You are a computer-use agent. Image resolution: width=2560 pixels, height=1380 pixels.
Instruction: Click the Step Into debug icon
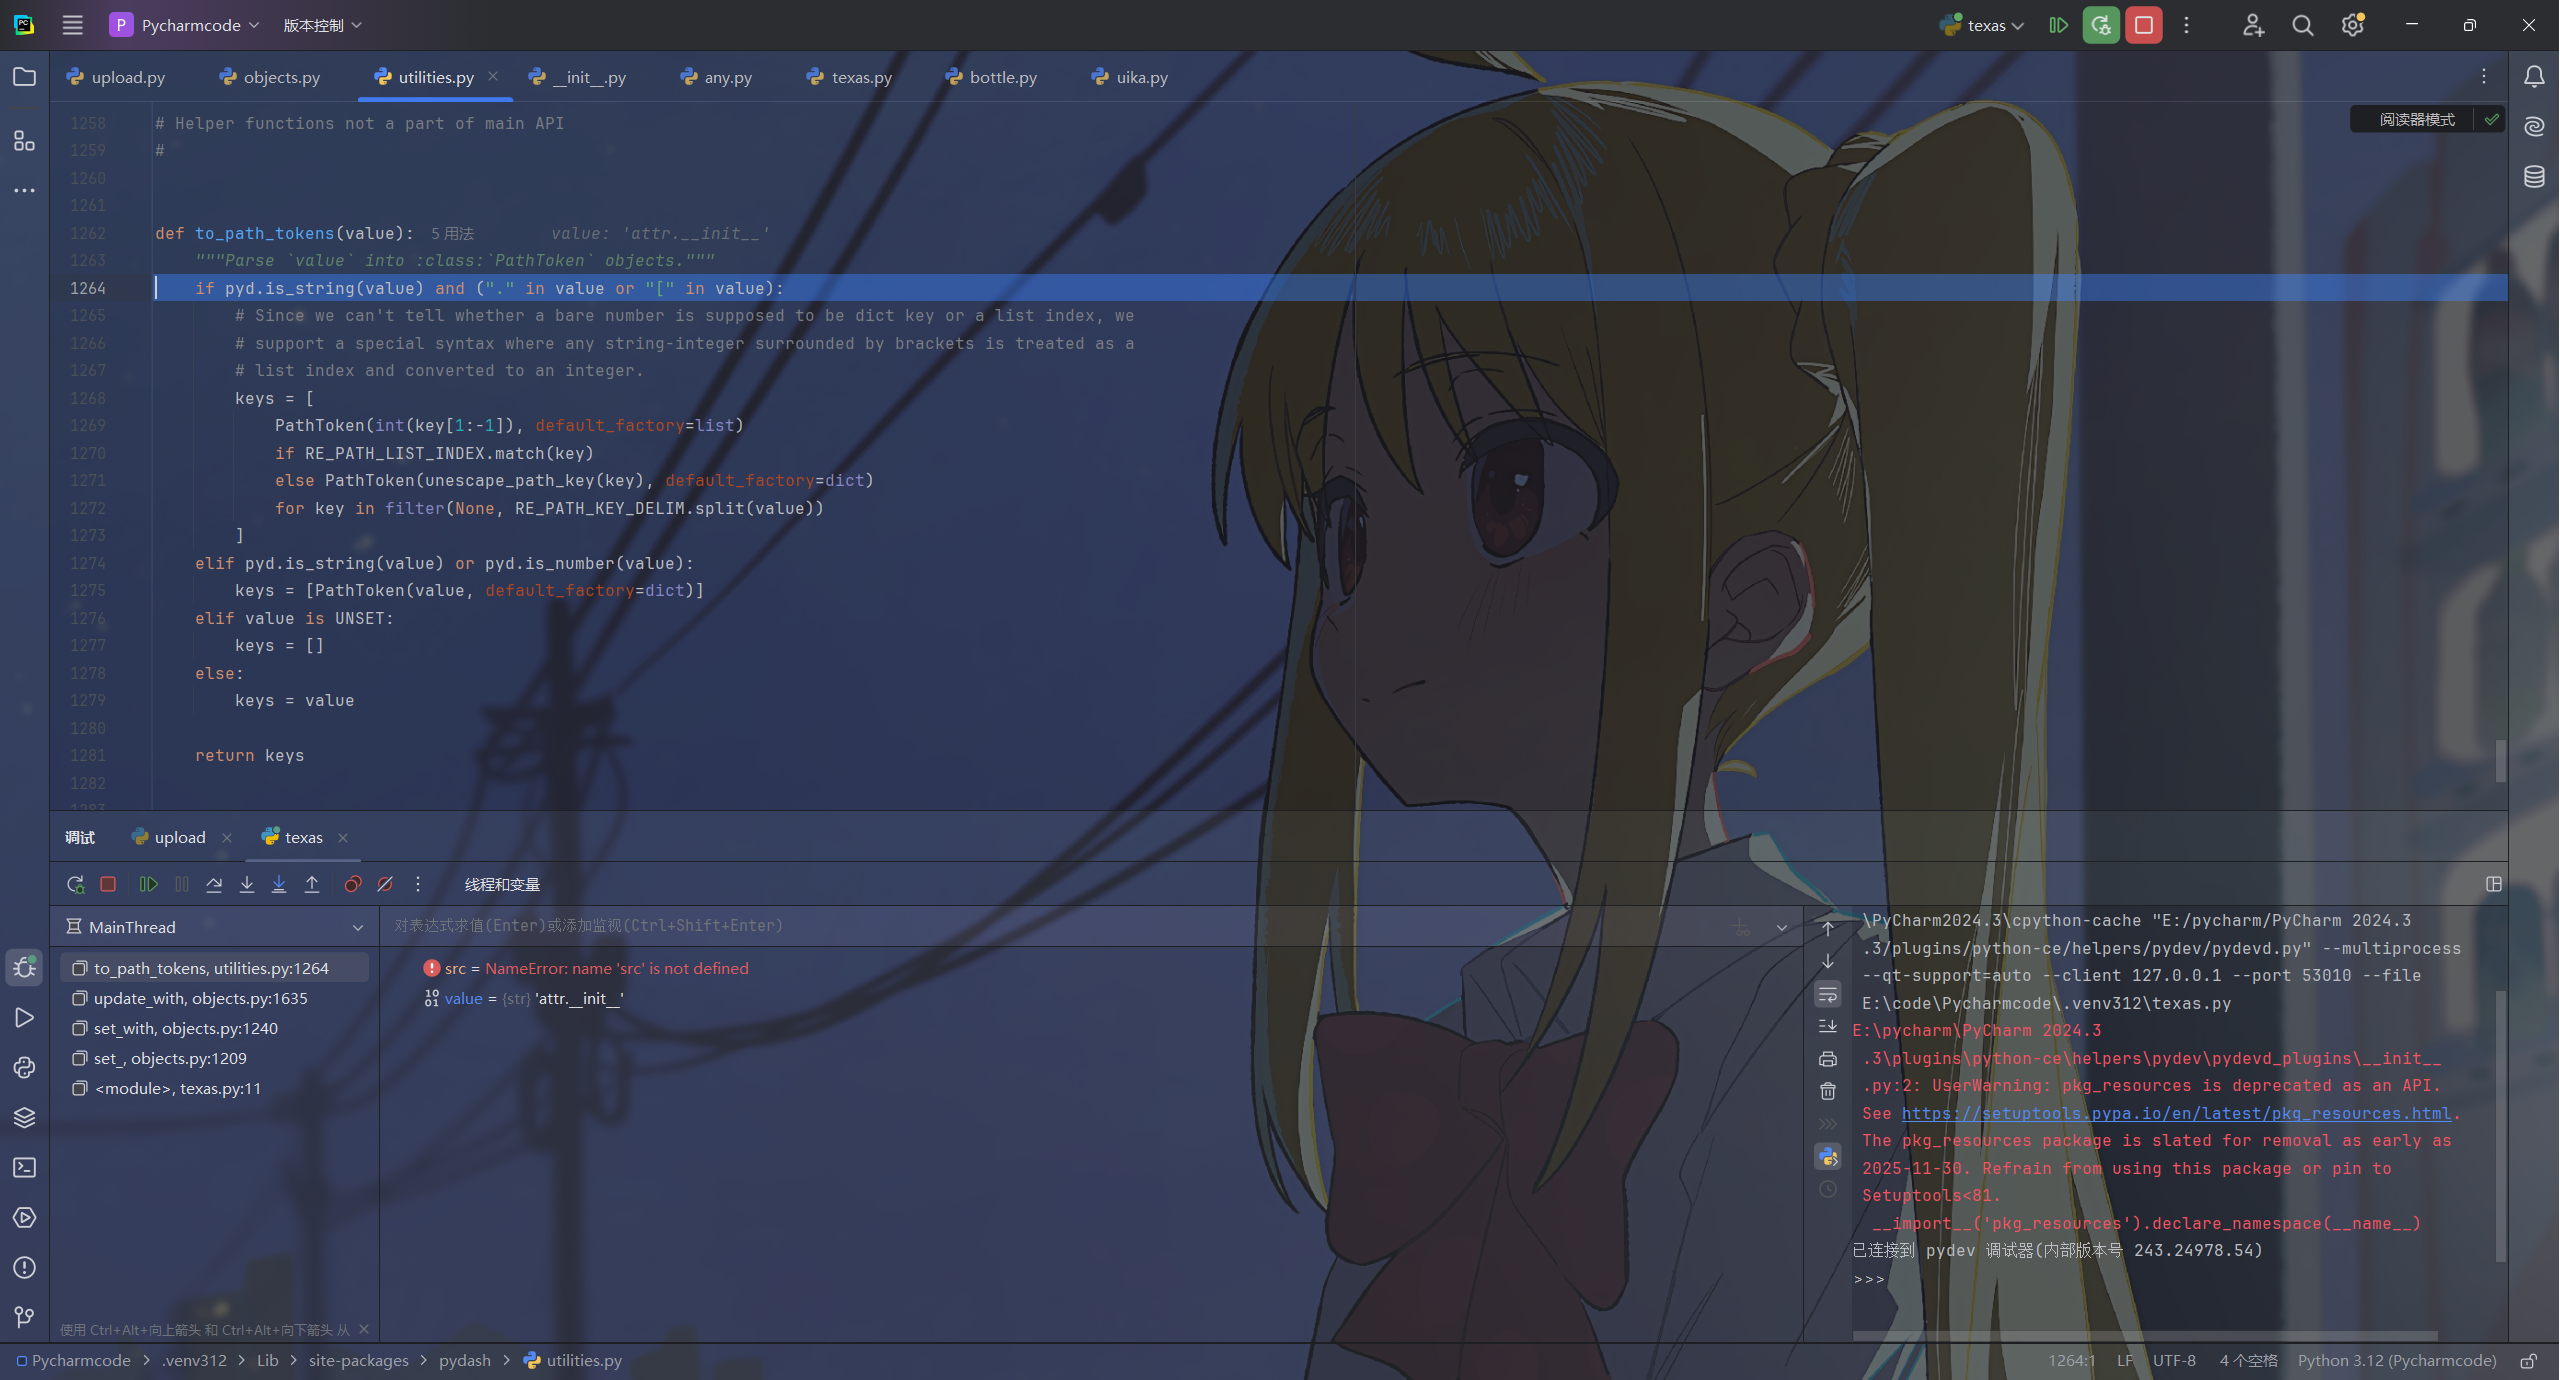click(247, 884)
